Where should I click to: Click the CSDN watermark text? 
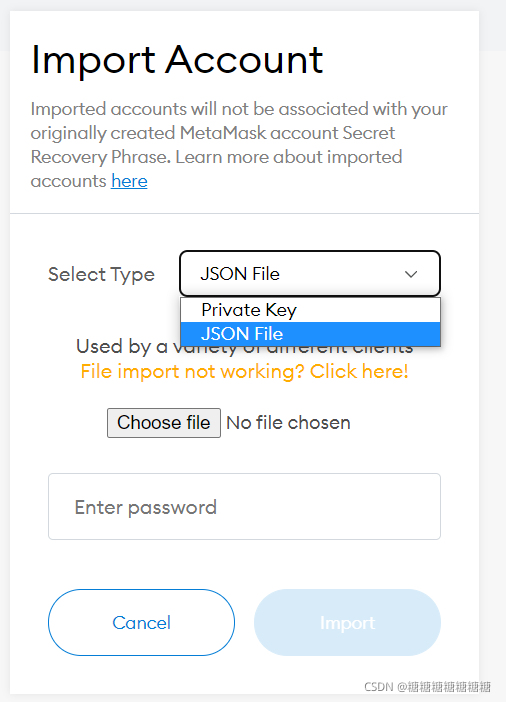click(x=427, y=686)
